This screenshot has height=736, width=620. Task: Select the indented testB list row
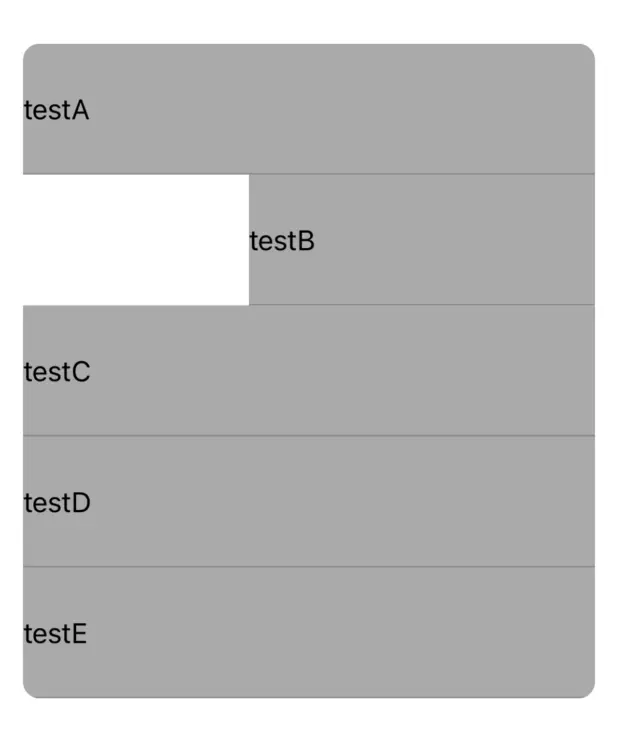point(421,240)
